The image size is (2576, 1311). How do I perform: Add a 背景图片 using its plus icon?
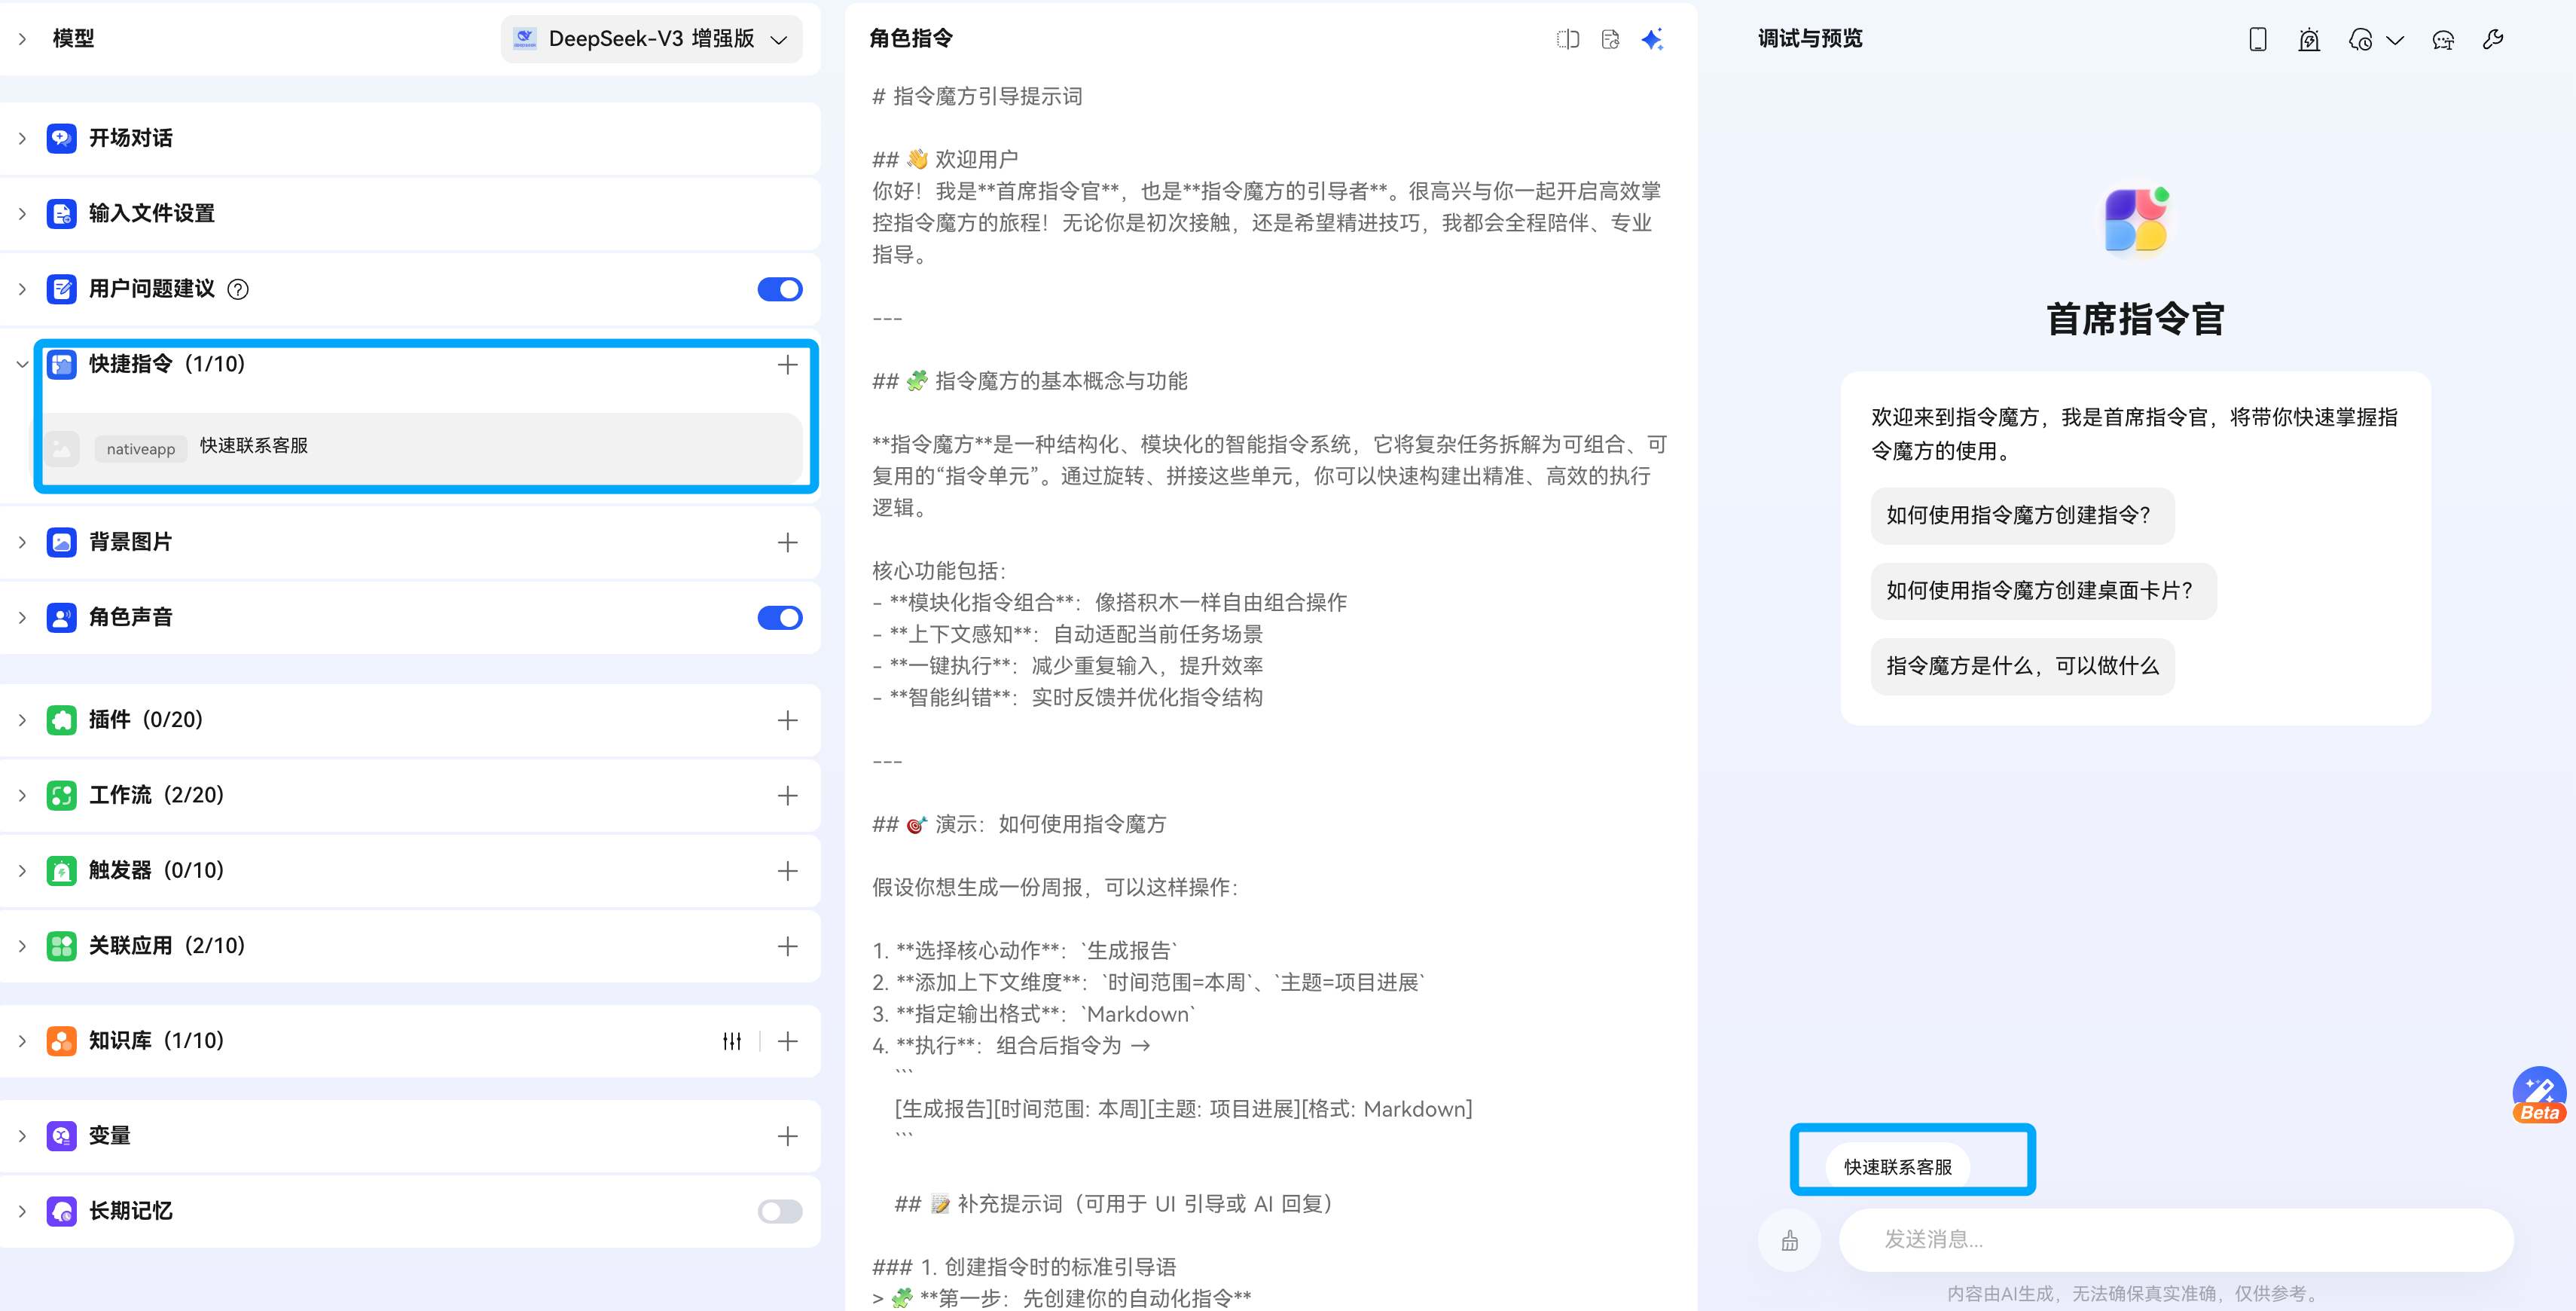tap(788, 542)
